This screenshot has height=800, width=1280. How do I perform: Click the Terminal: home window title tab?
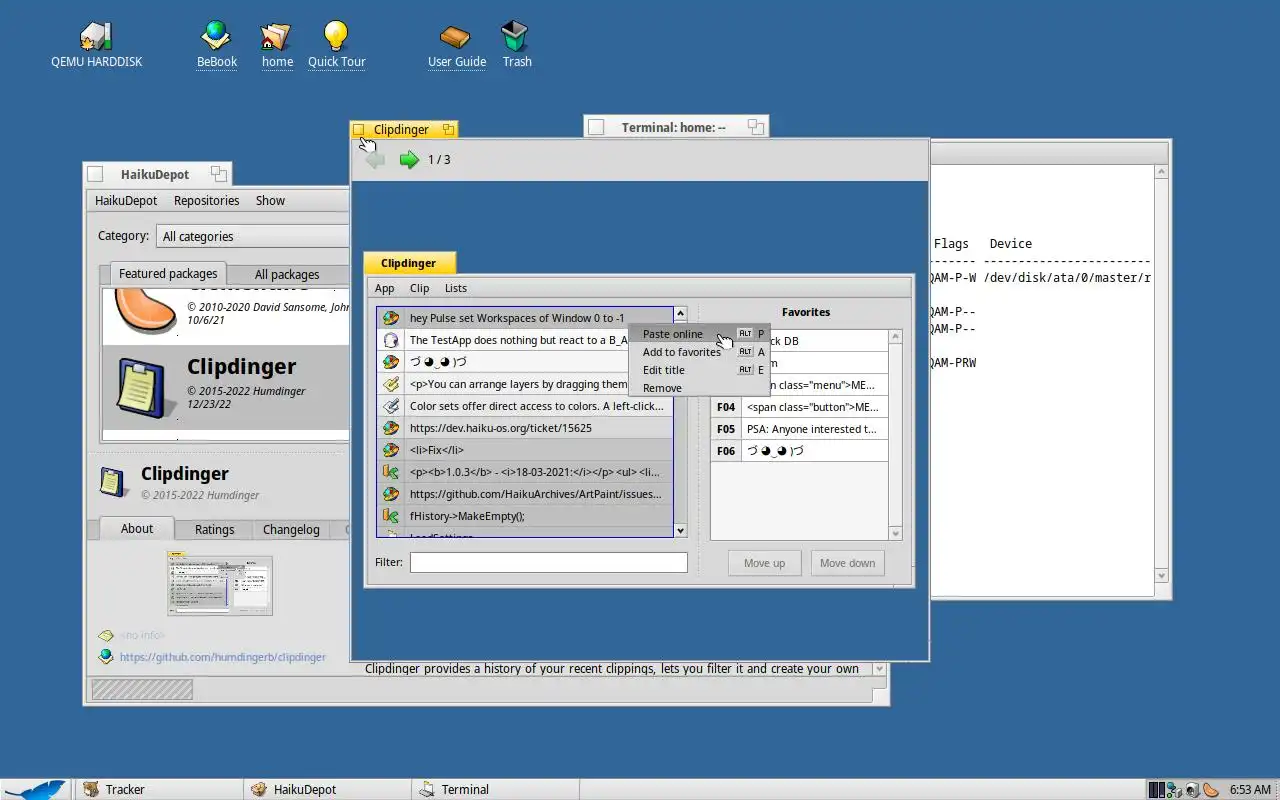point(674,127)
